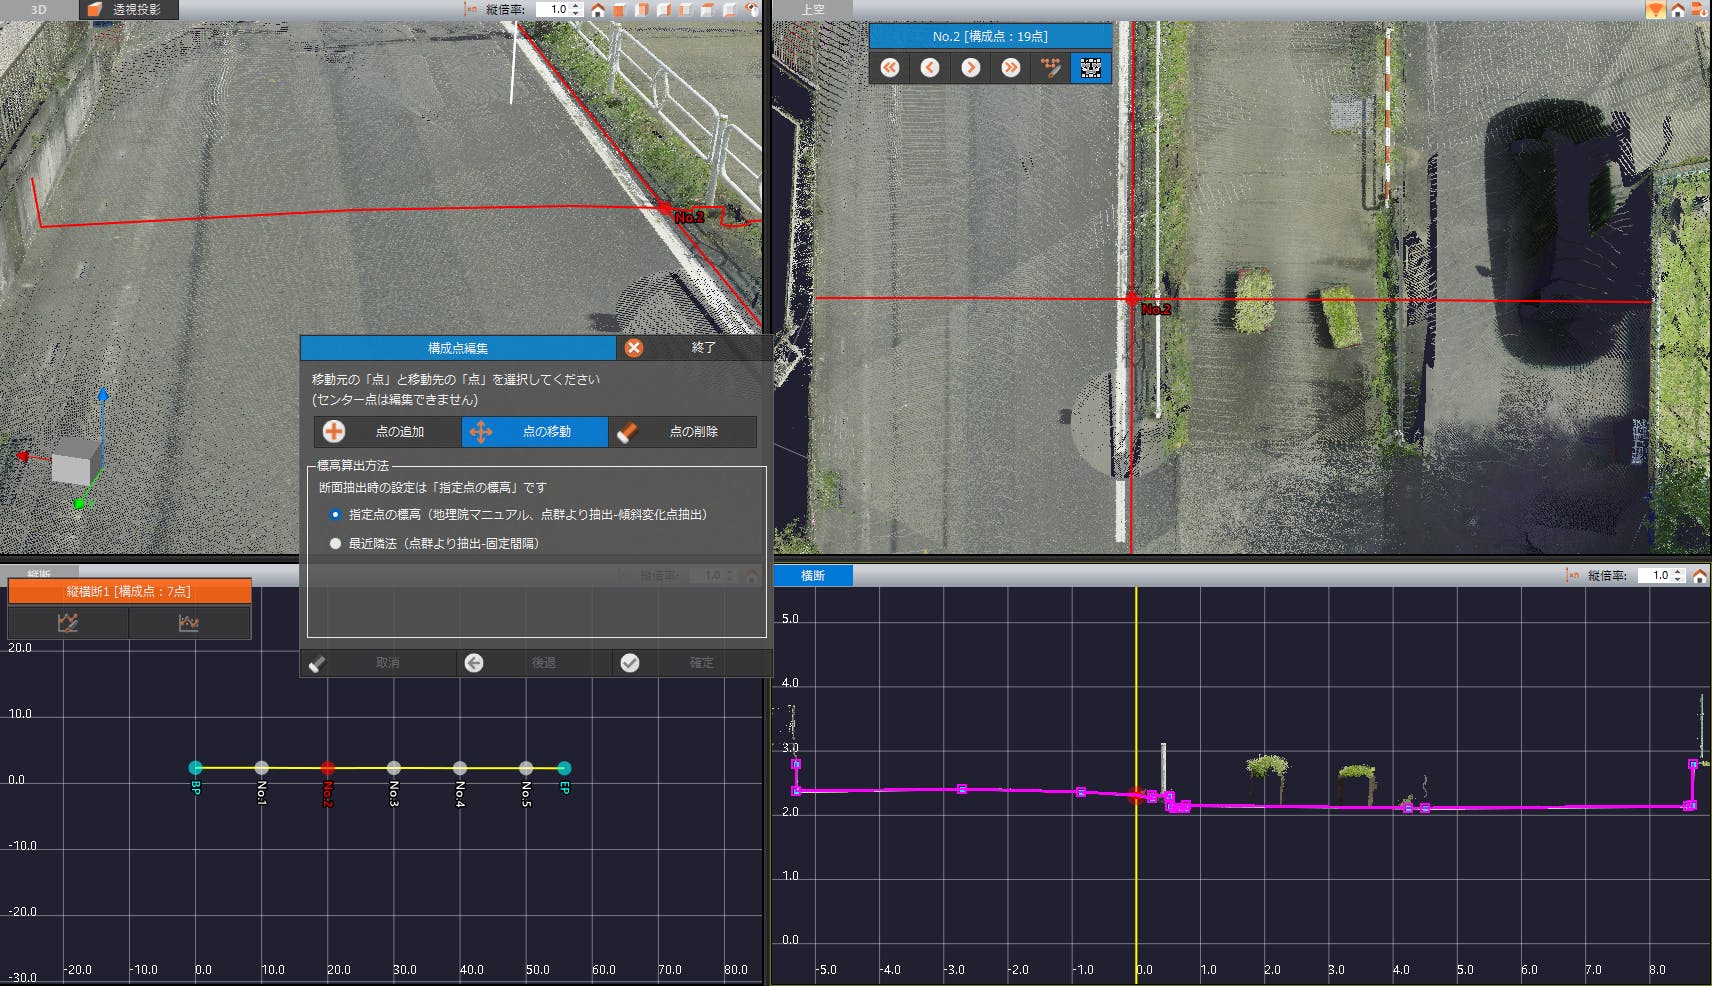
Task: Toggle the 透視投影 perspective projection button
Action: tap(128, 10)
